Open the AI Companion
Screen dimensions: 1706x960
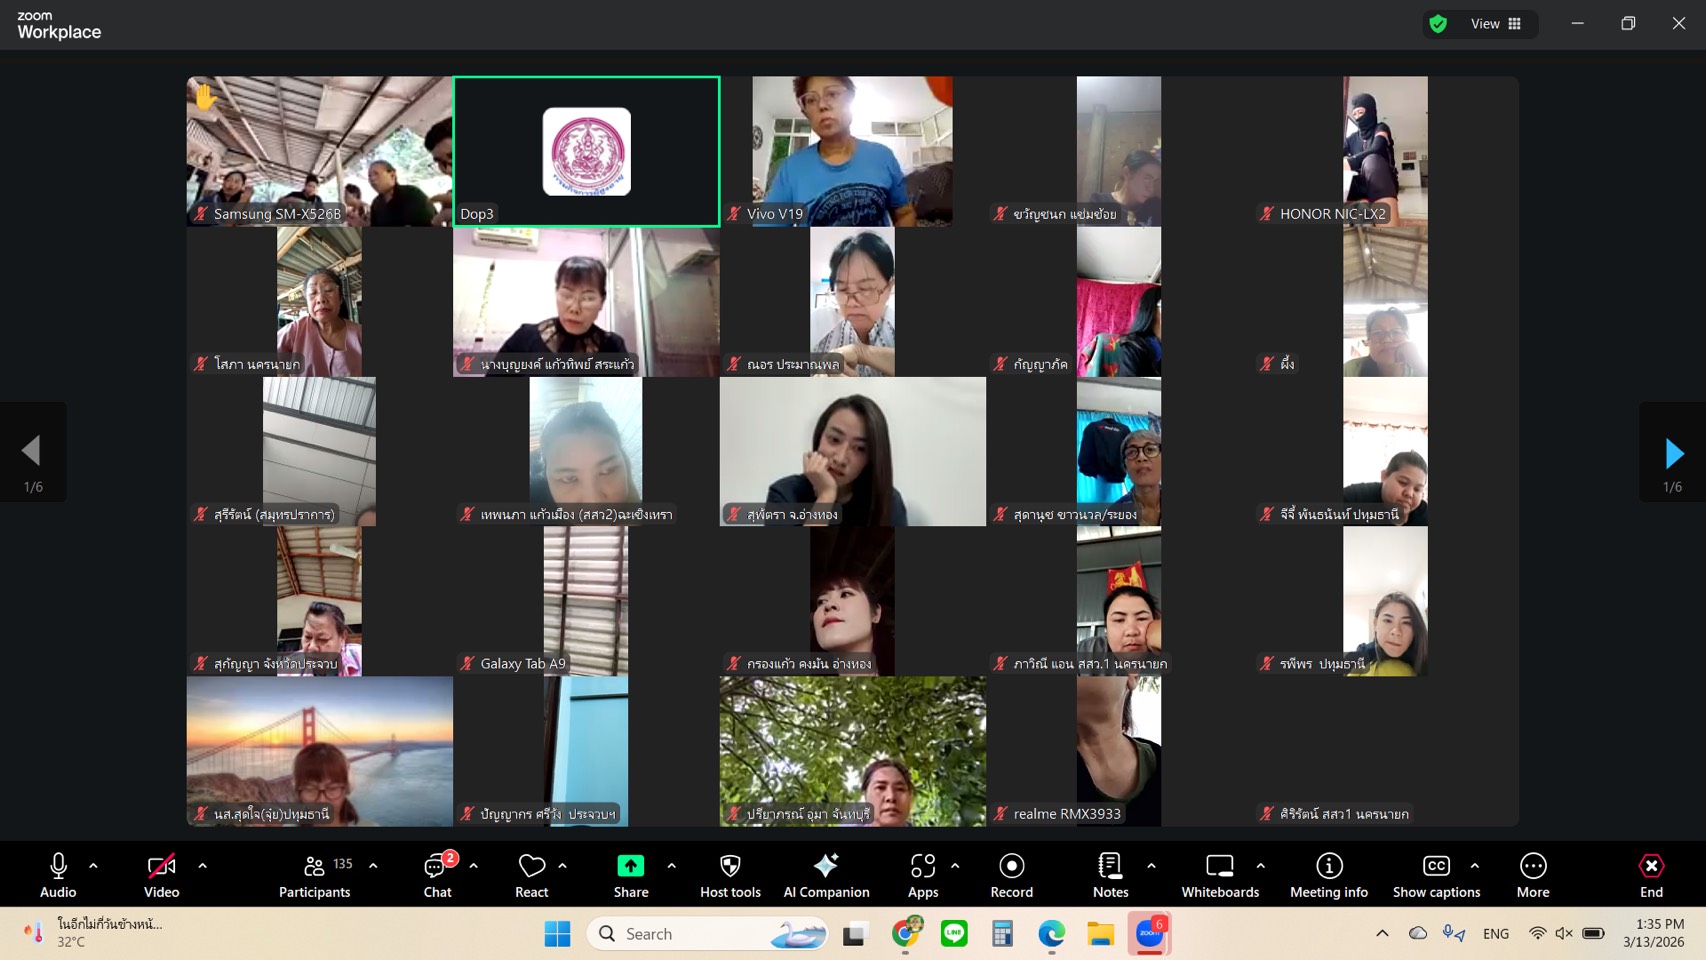pyautogui.click(x=826, y=874)
